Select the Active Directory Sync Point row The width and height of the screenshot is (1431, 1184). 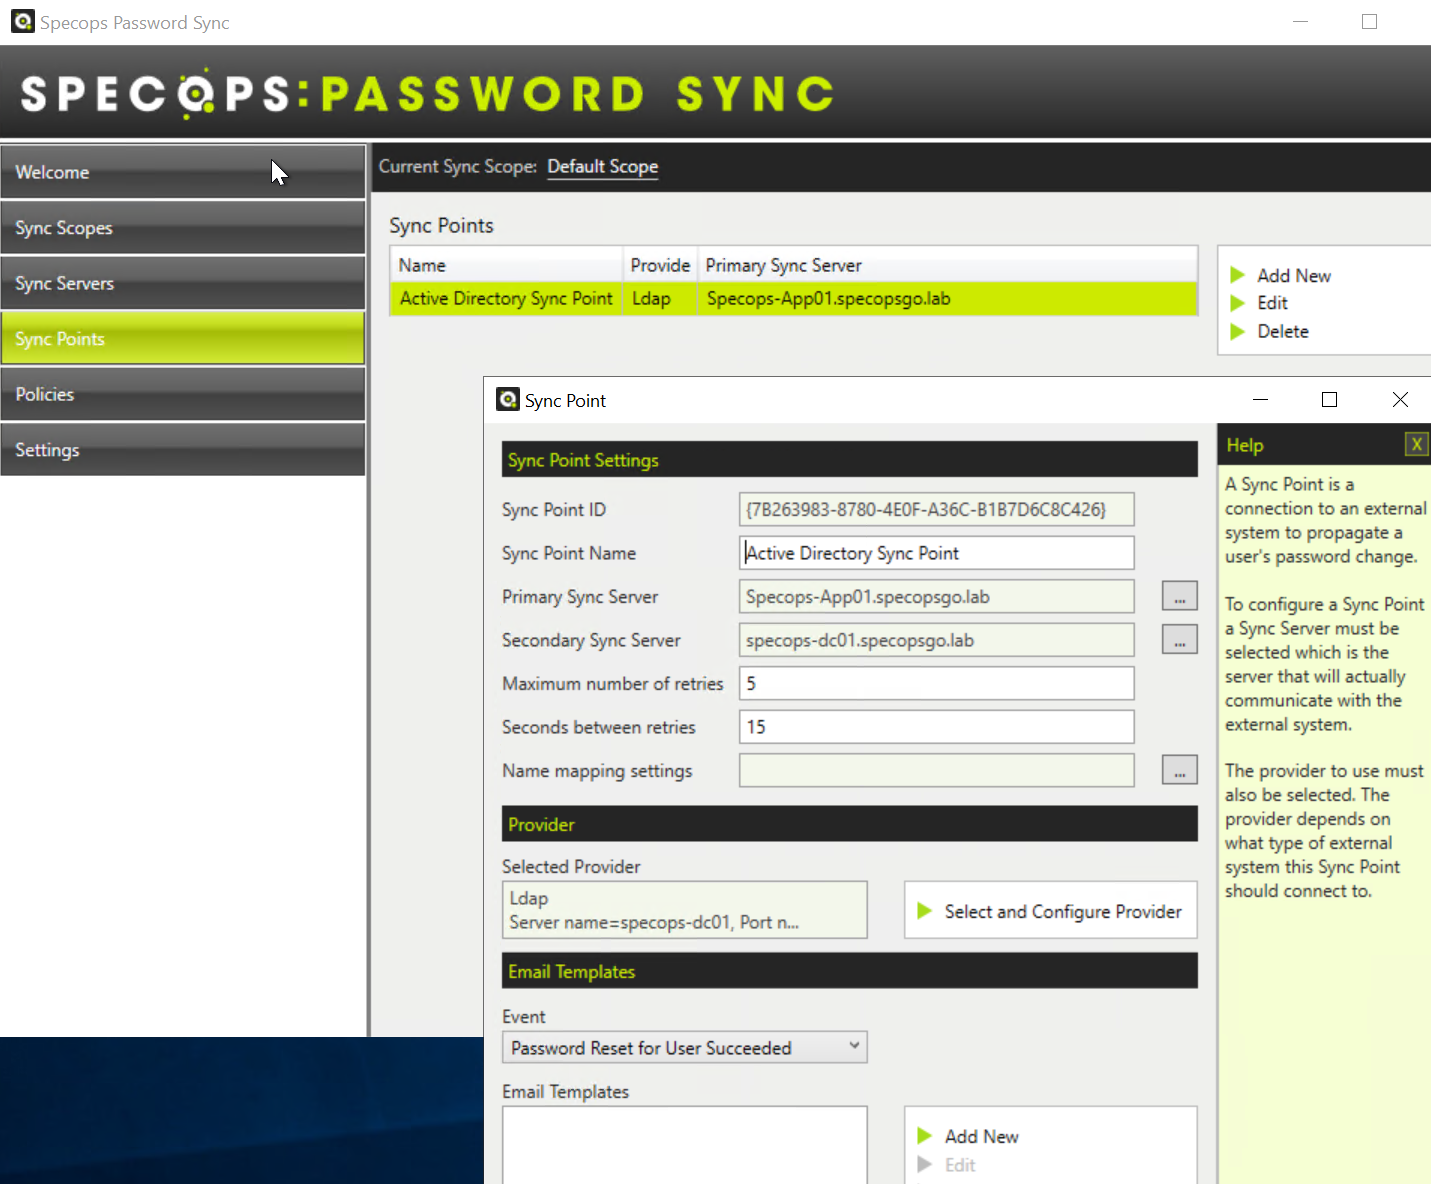click(x=793, y=299)
